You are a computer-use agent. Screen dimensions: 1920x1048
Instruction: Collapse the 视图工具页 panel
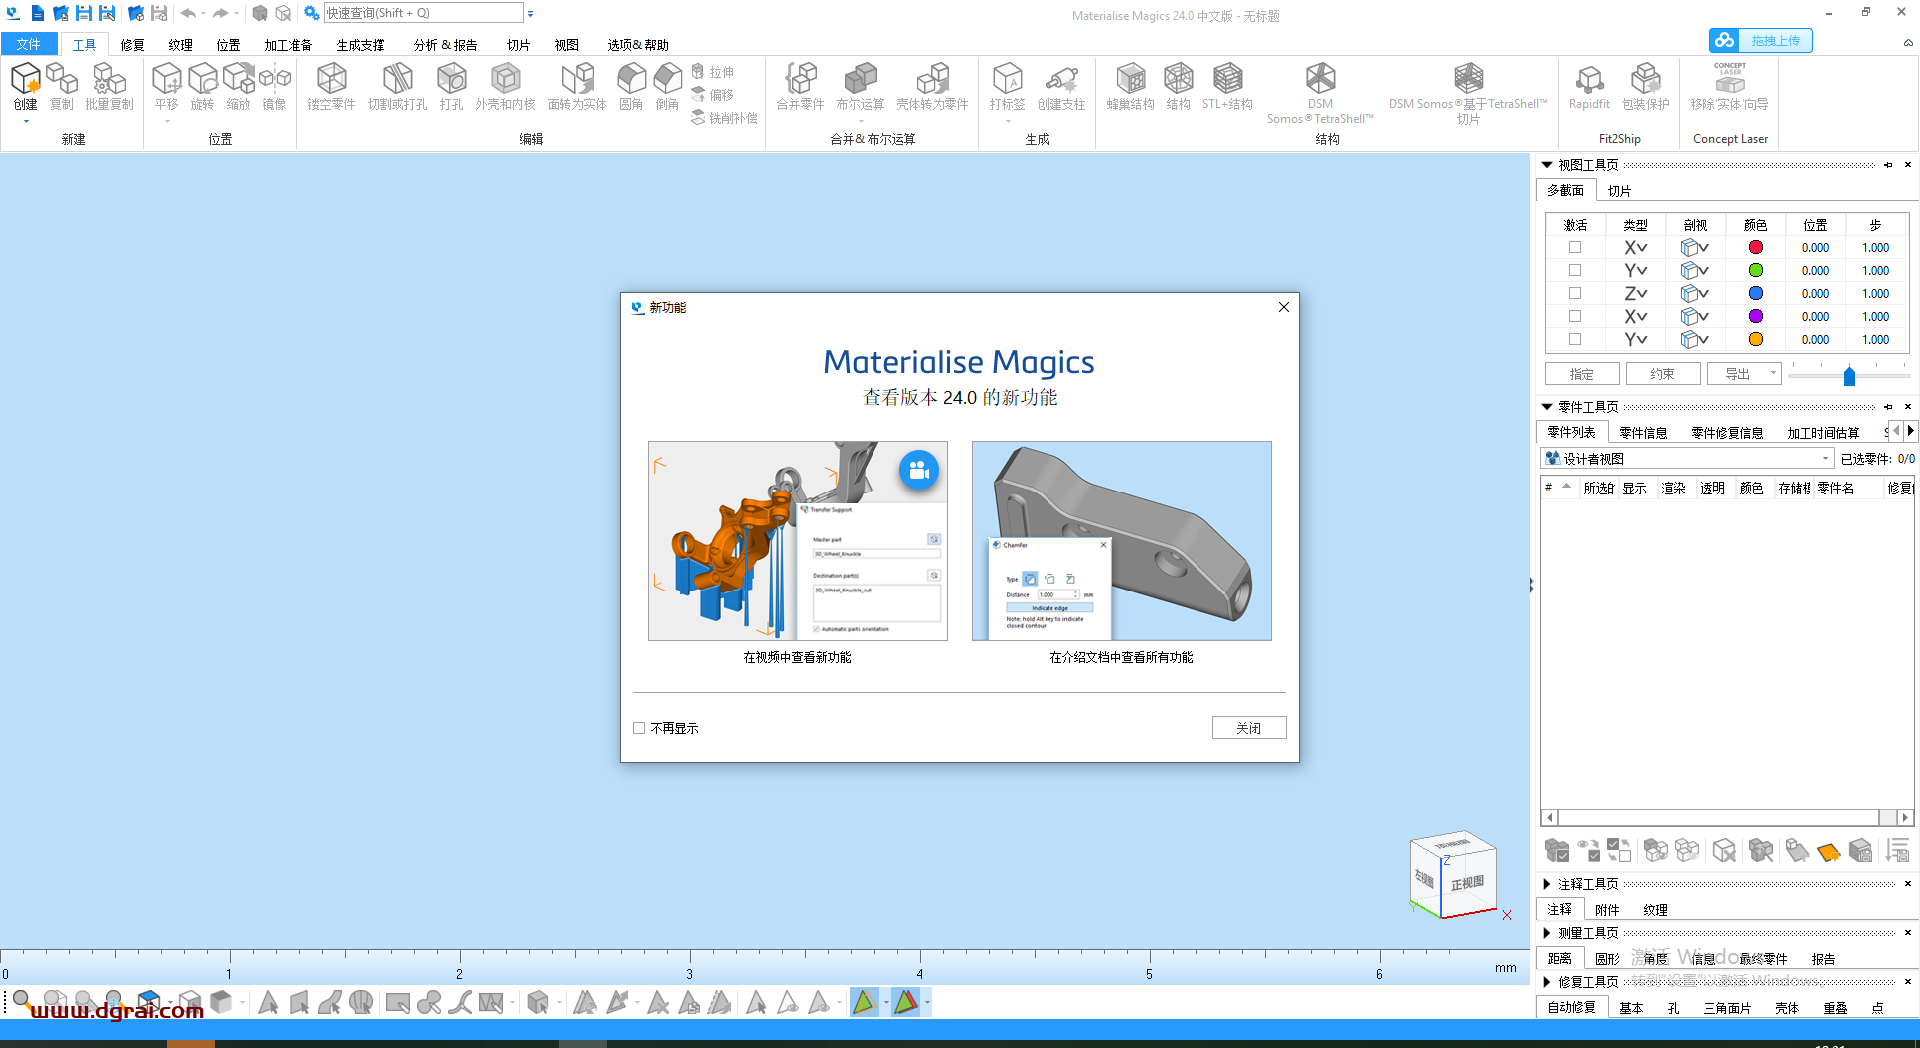tap(1547, 165)
